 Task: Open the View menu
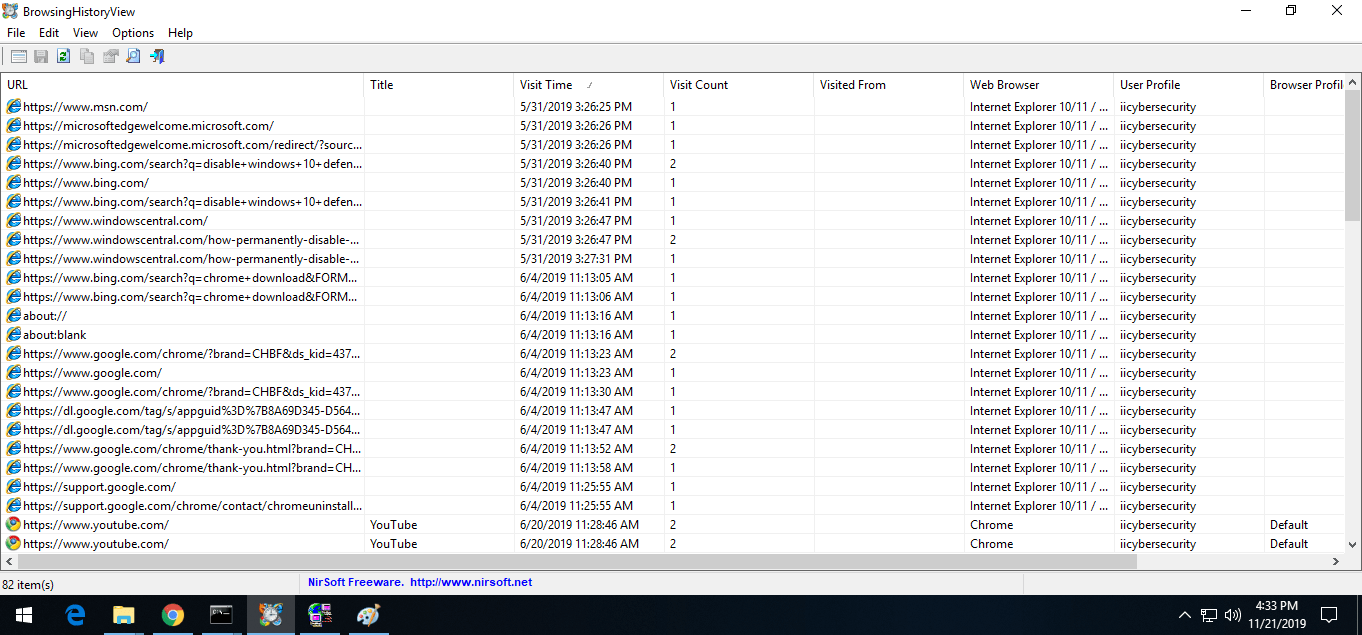click(x=86, y=33)
